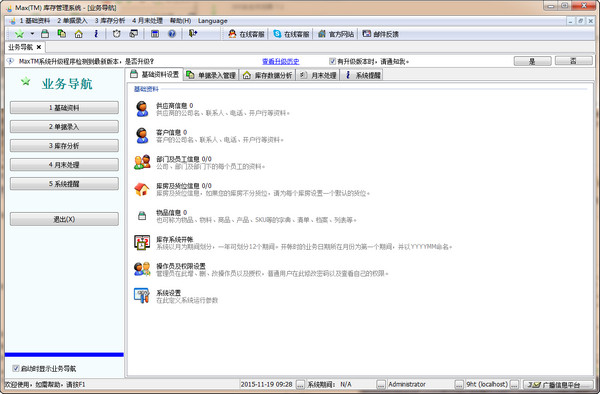Click the 查看升级历史 link
Screen dimensions: 600x394
click(280, 61)
